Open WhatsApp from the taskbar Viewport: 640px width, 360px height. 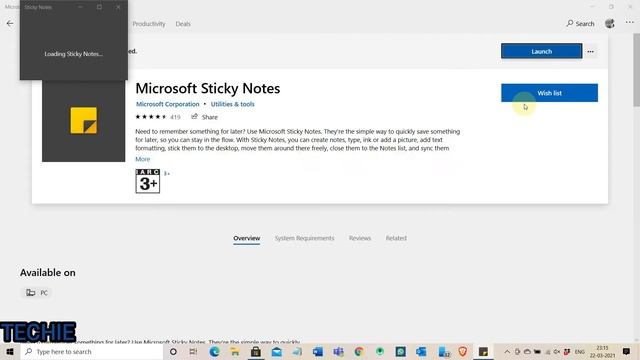click(x=401, y=351)
